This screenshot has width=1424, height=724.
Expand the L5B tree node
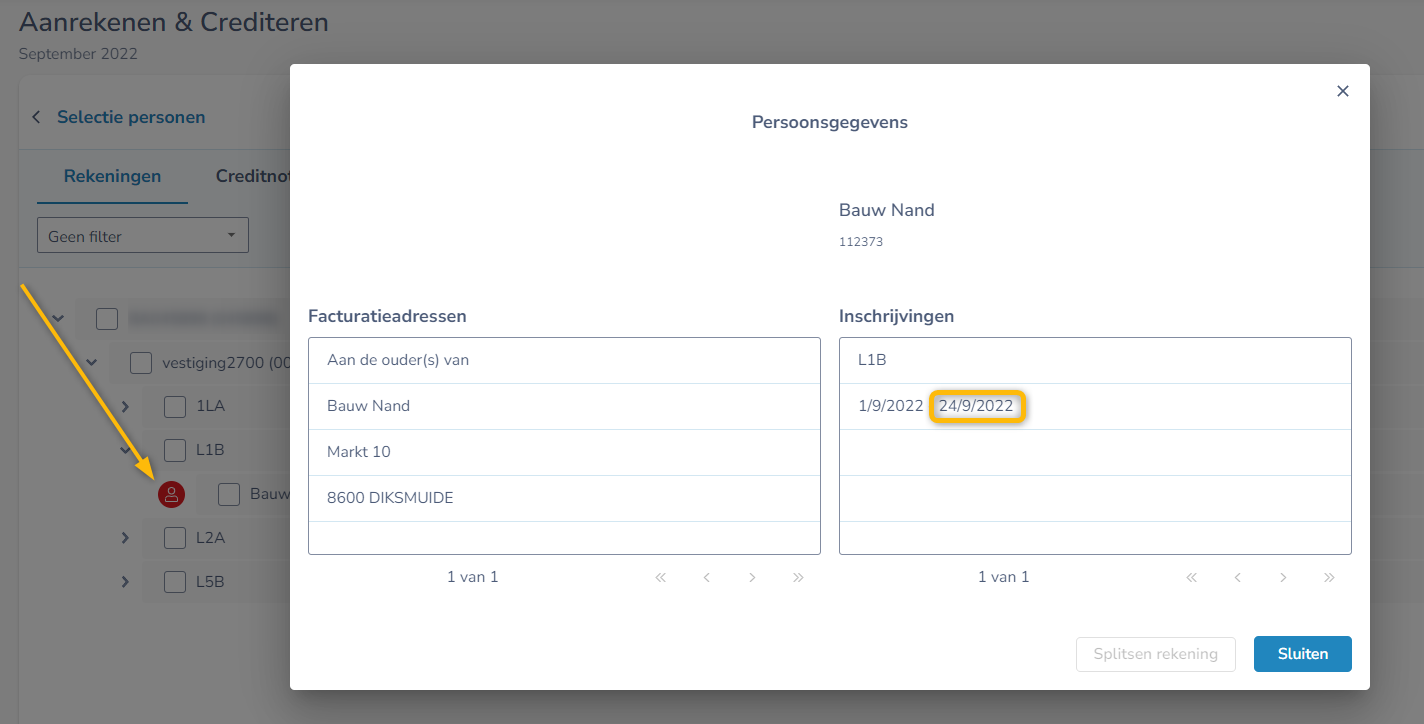tap(125, 582)
